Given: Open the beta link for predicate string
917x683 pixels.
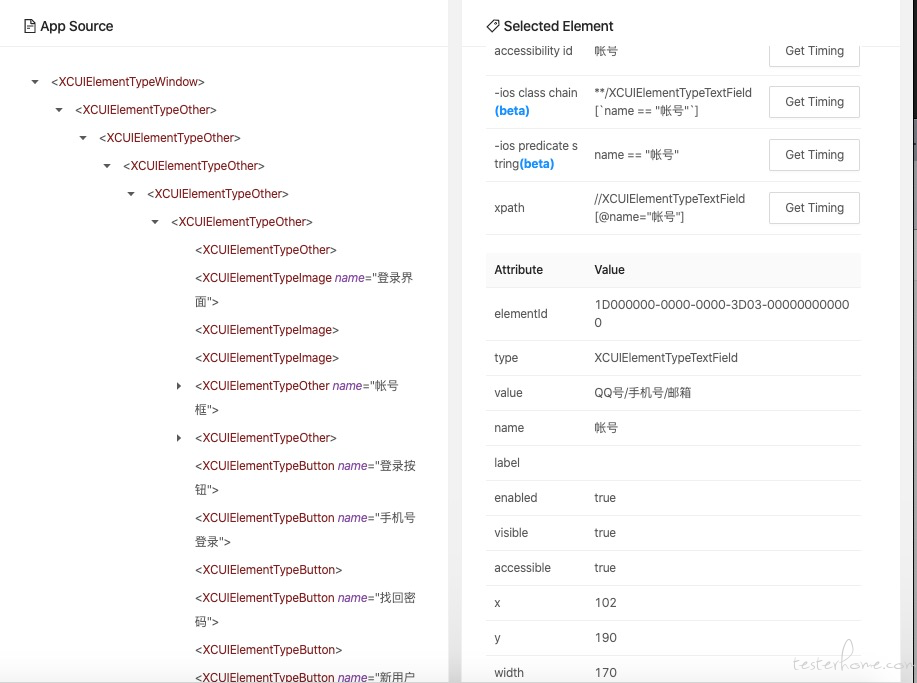Looking at the screenshot, I should click(537, 164).
